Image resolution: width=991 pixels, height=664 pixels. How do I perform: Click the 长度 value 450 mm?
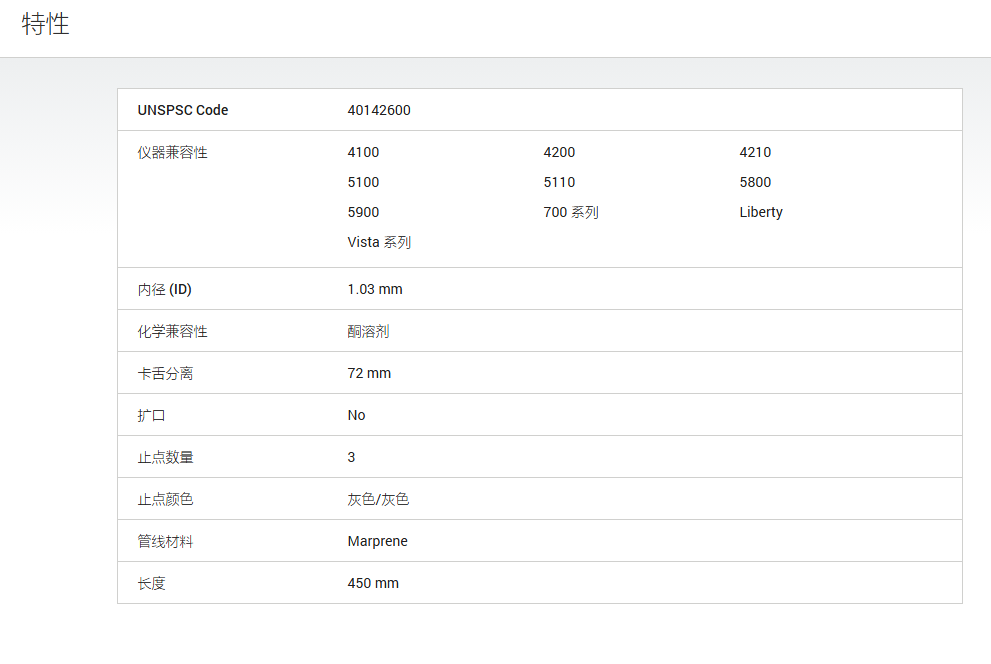pyautogui.click(x=373, y=583)
